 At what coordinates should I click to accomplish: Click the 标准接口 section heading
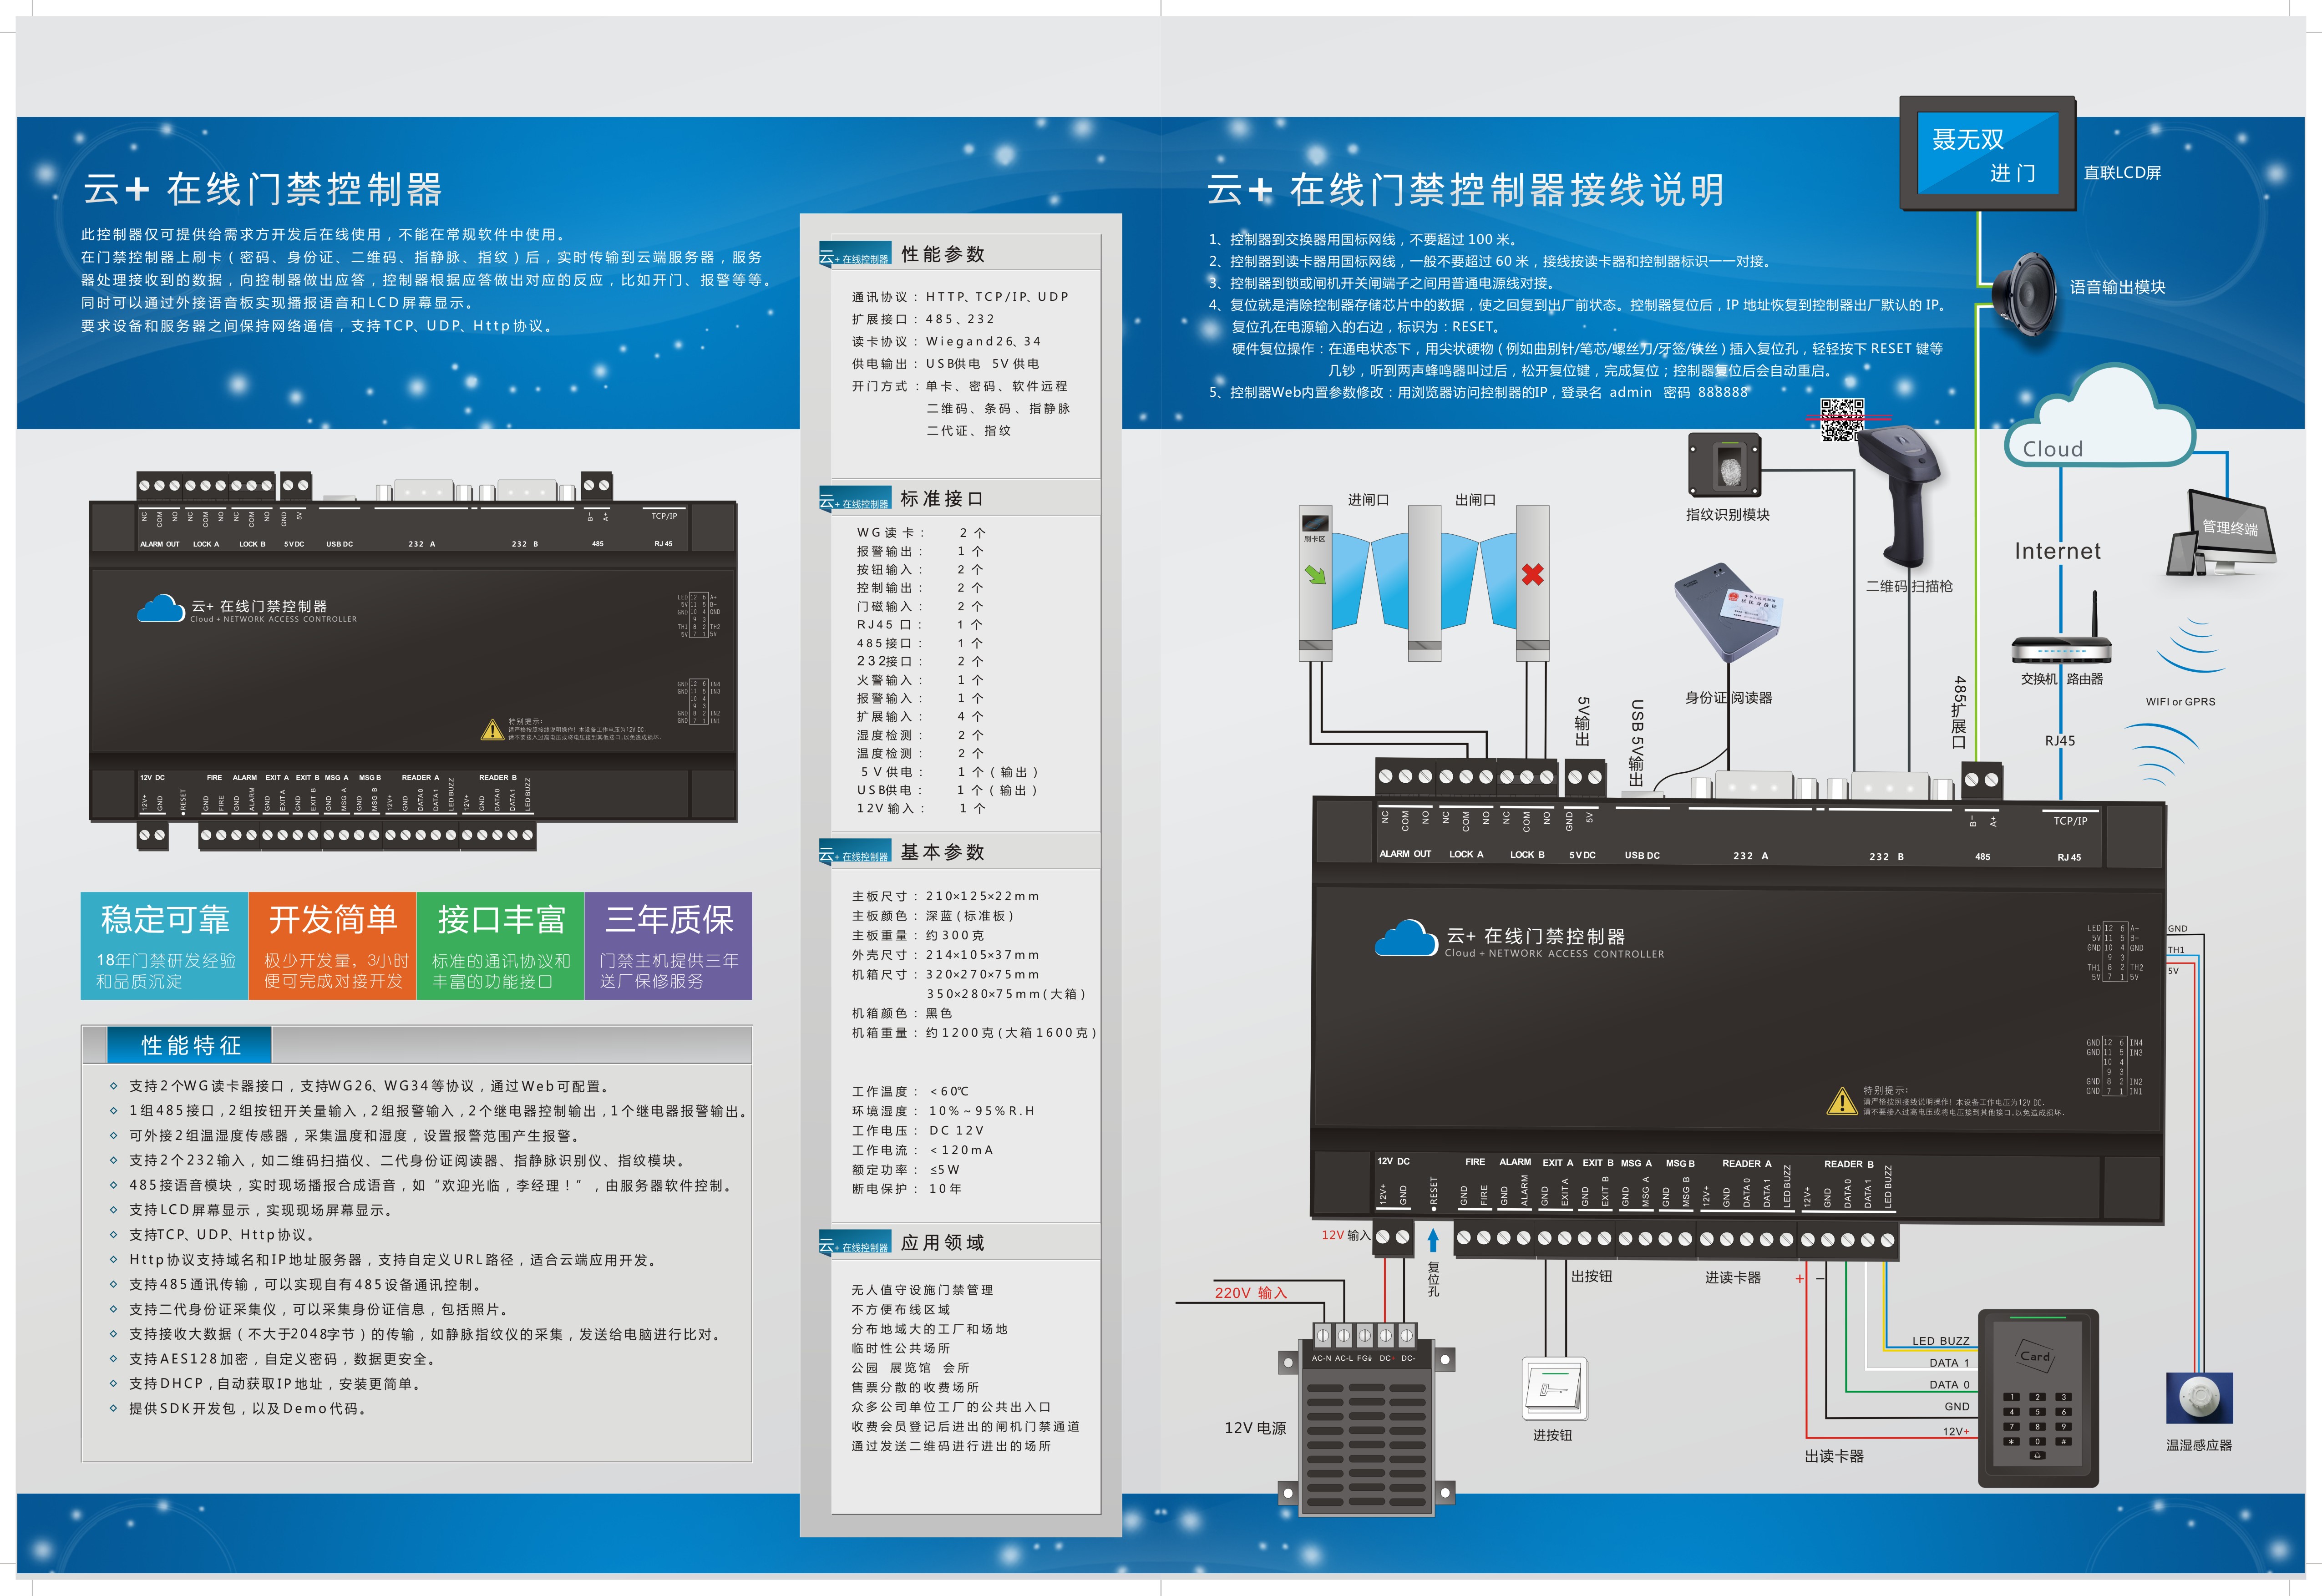coord(942,499)
